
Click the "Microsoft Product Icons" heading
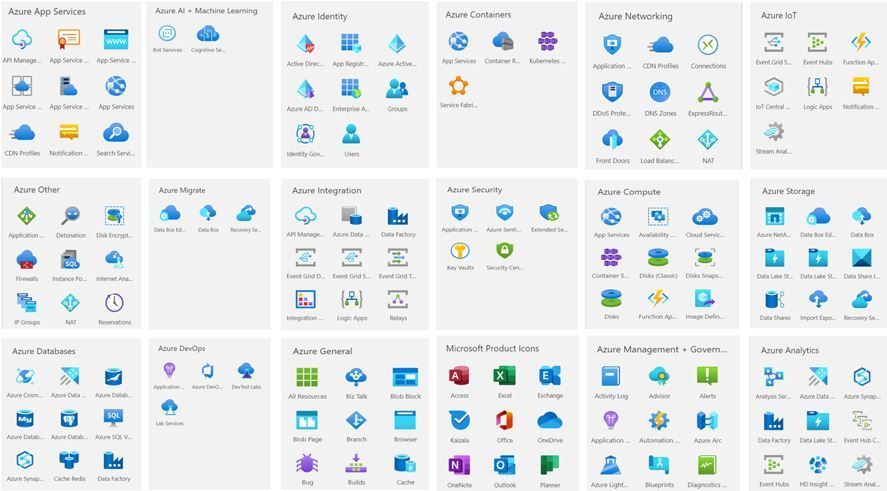pyautogui.click(x=492, y=348)
